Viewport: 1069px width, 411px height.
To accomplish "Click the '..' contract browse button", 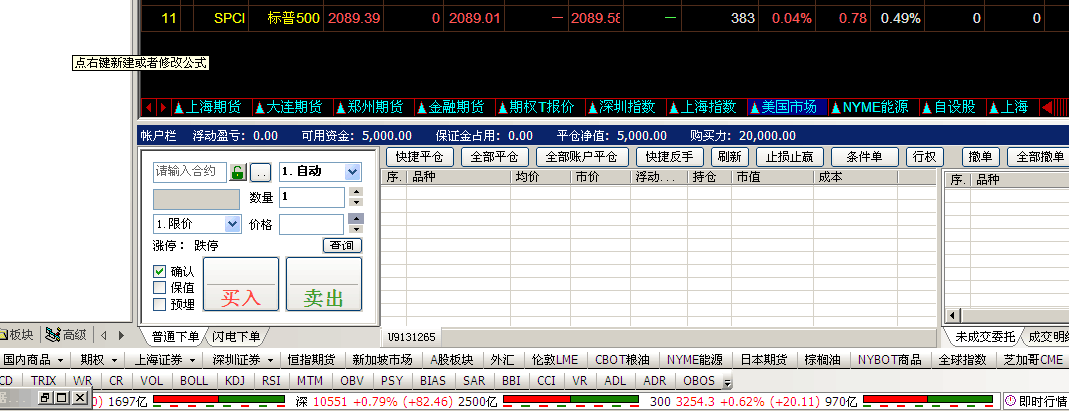I will pyautogui.click(x=260, y=172).
